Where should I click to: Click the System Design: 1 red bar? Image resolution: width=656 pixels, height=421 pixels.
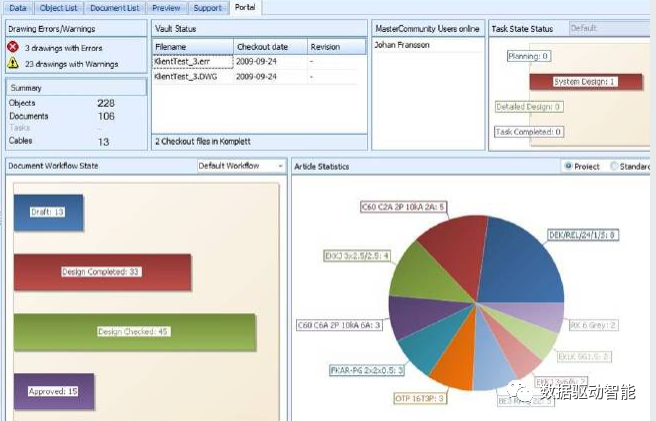tap(586, 82)
